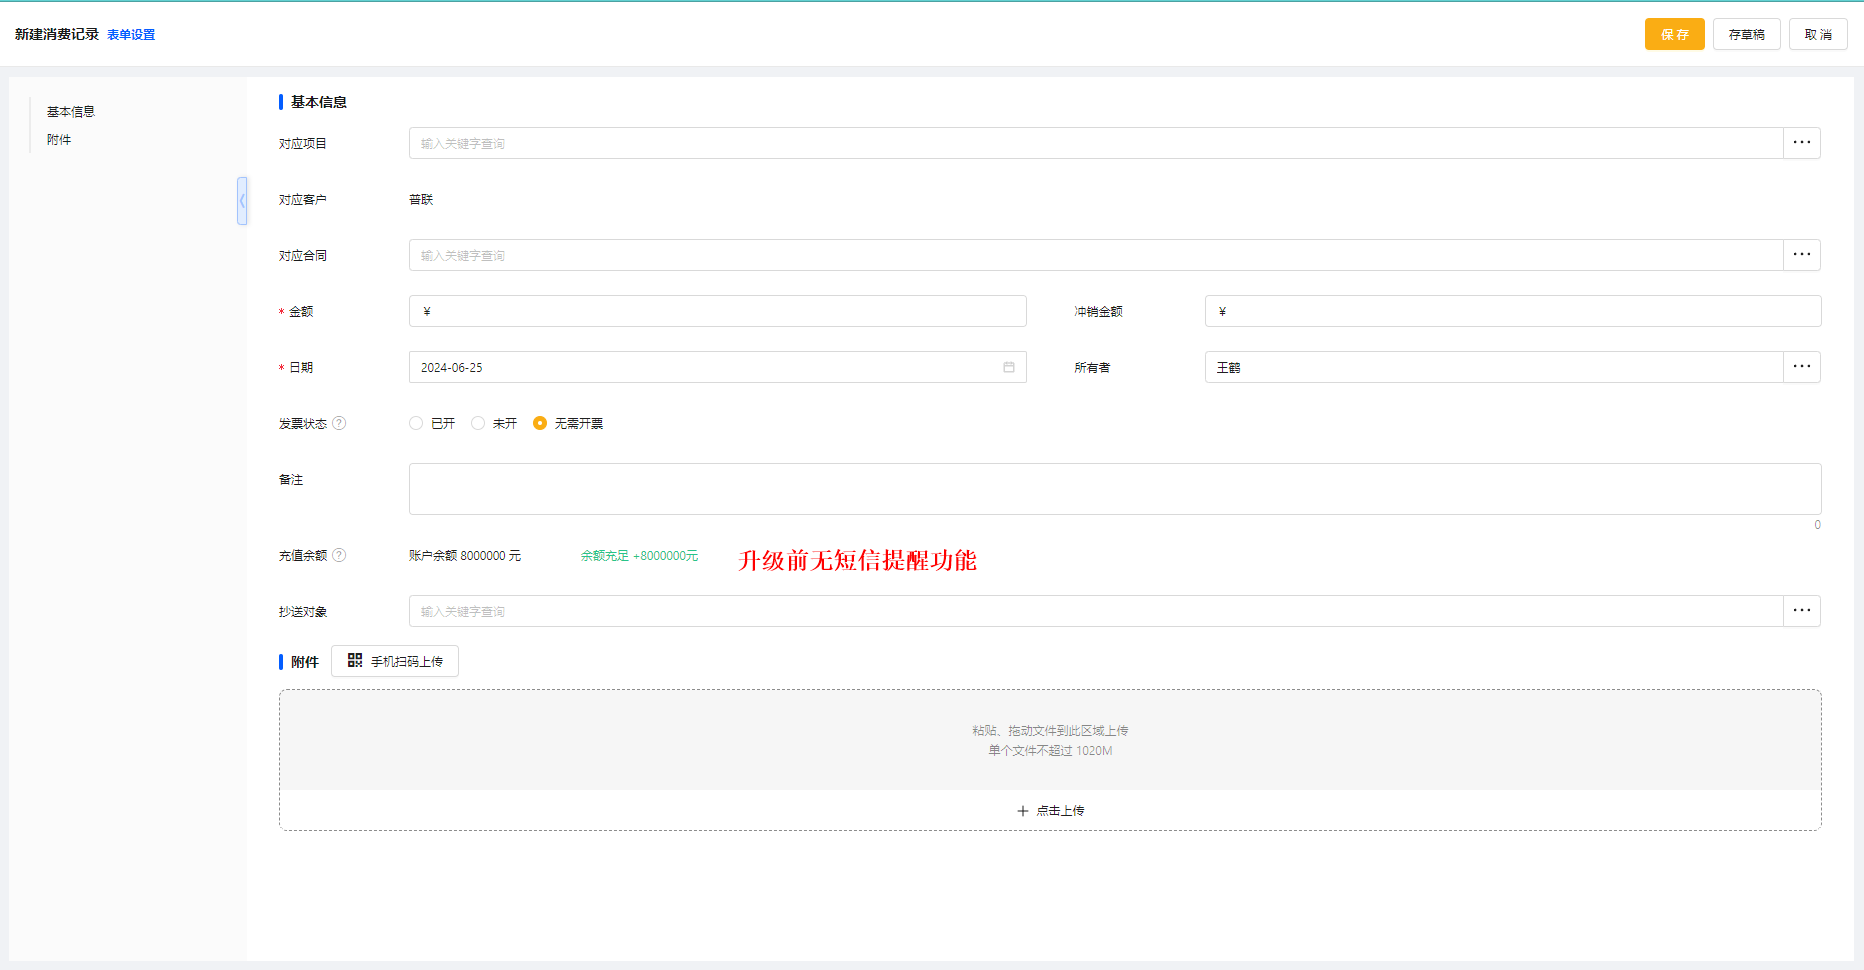1864x970 pixels.
Task: Open the 抄送对象 lookup ellipsis button
Action: click(x=1801, y=611)
